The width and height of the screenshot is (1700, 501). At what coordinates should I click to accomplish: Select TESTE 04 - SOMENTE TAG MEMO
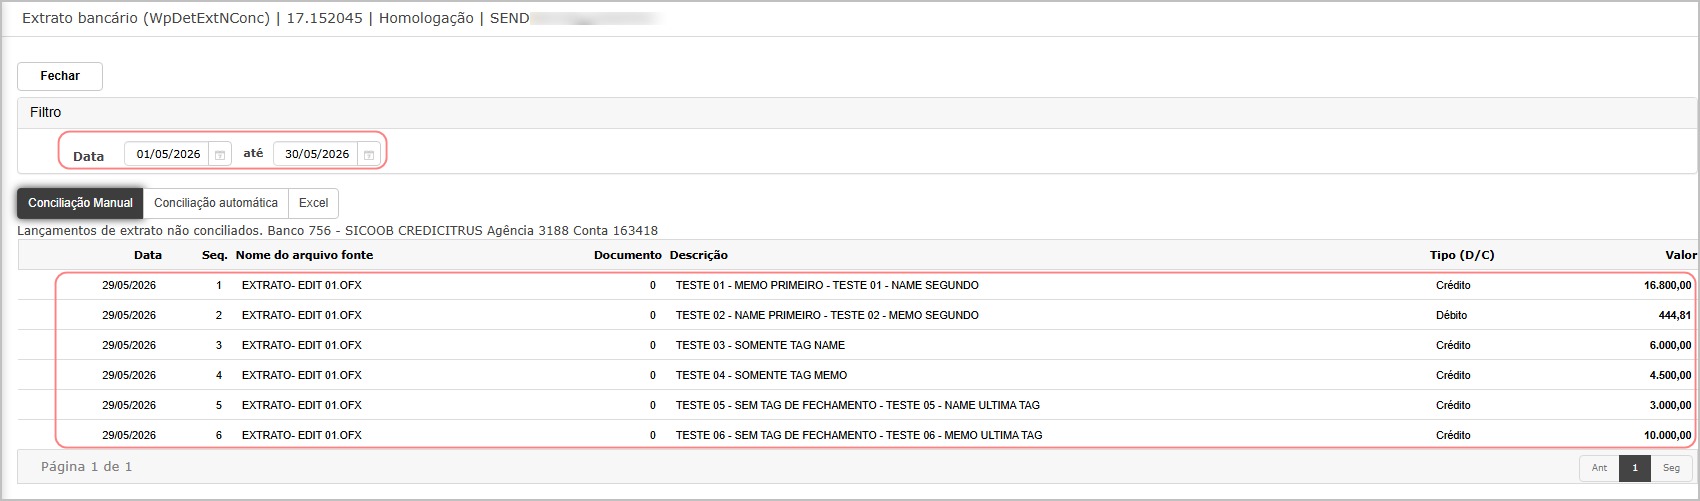click(x=761, y=375)
